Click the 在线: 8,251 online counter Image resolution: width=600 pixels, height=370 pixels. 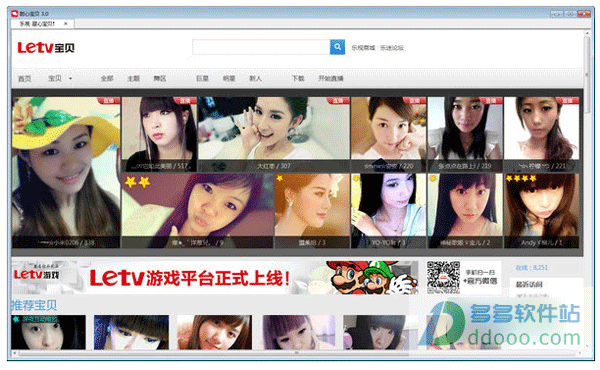[x=532, y=267]
